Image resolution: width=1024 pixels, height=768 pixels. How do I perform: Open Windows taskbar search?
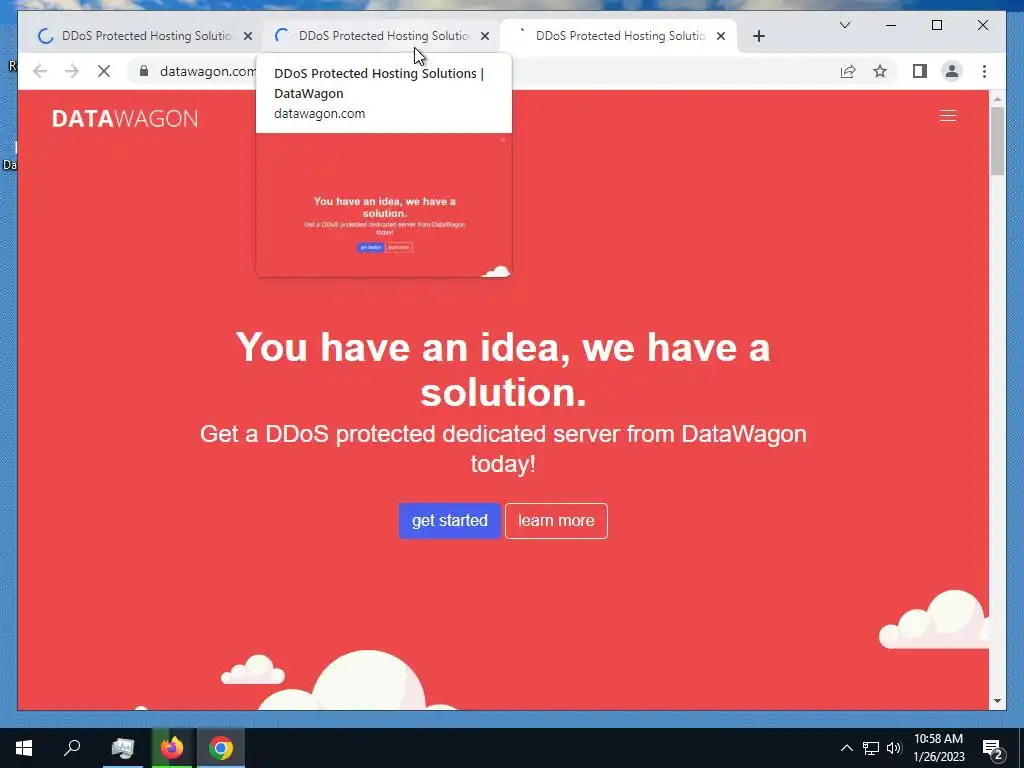[x=72, y=748]
